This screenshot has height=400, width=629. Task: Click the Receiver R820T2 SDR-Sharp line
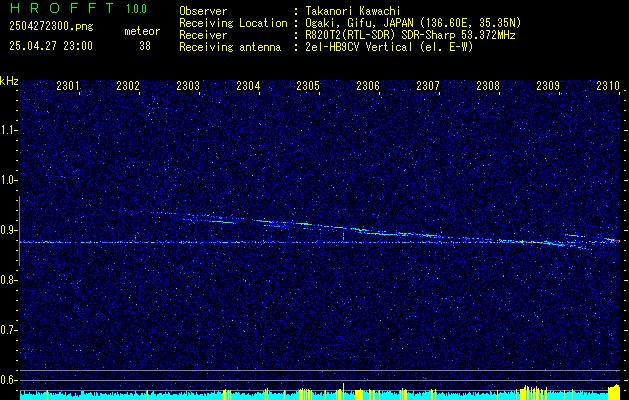(410, 35)
